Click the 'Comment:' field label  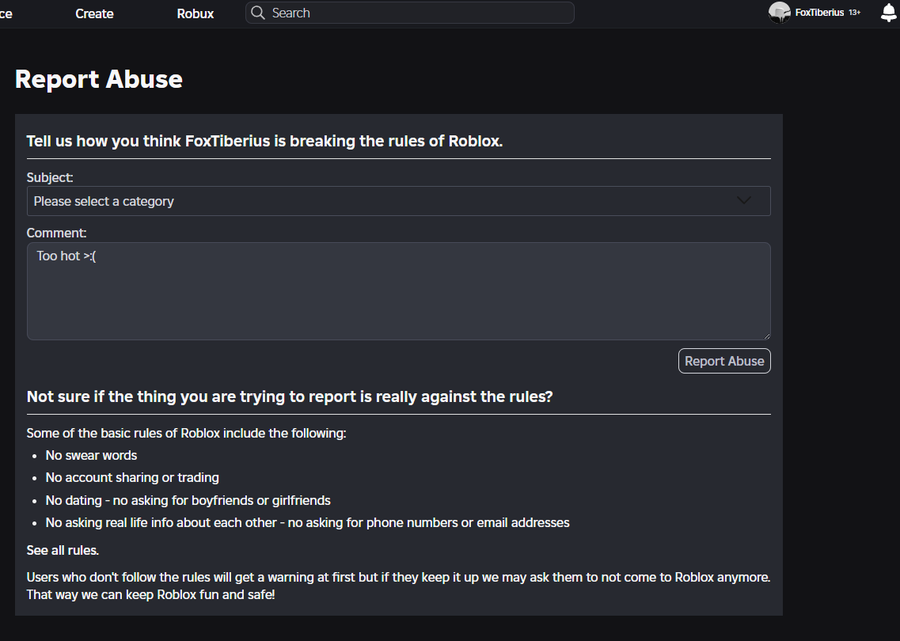coord(56,233)
